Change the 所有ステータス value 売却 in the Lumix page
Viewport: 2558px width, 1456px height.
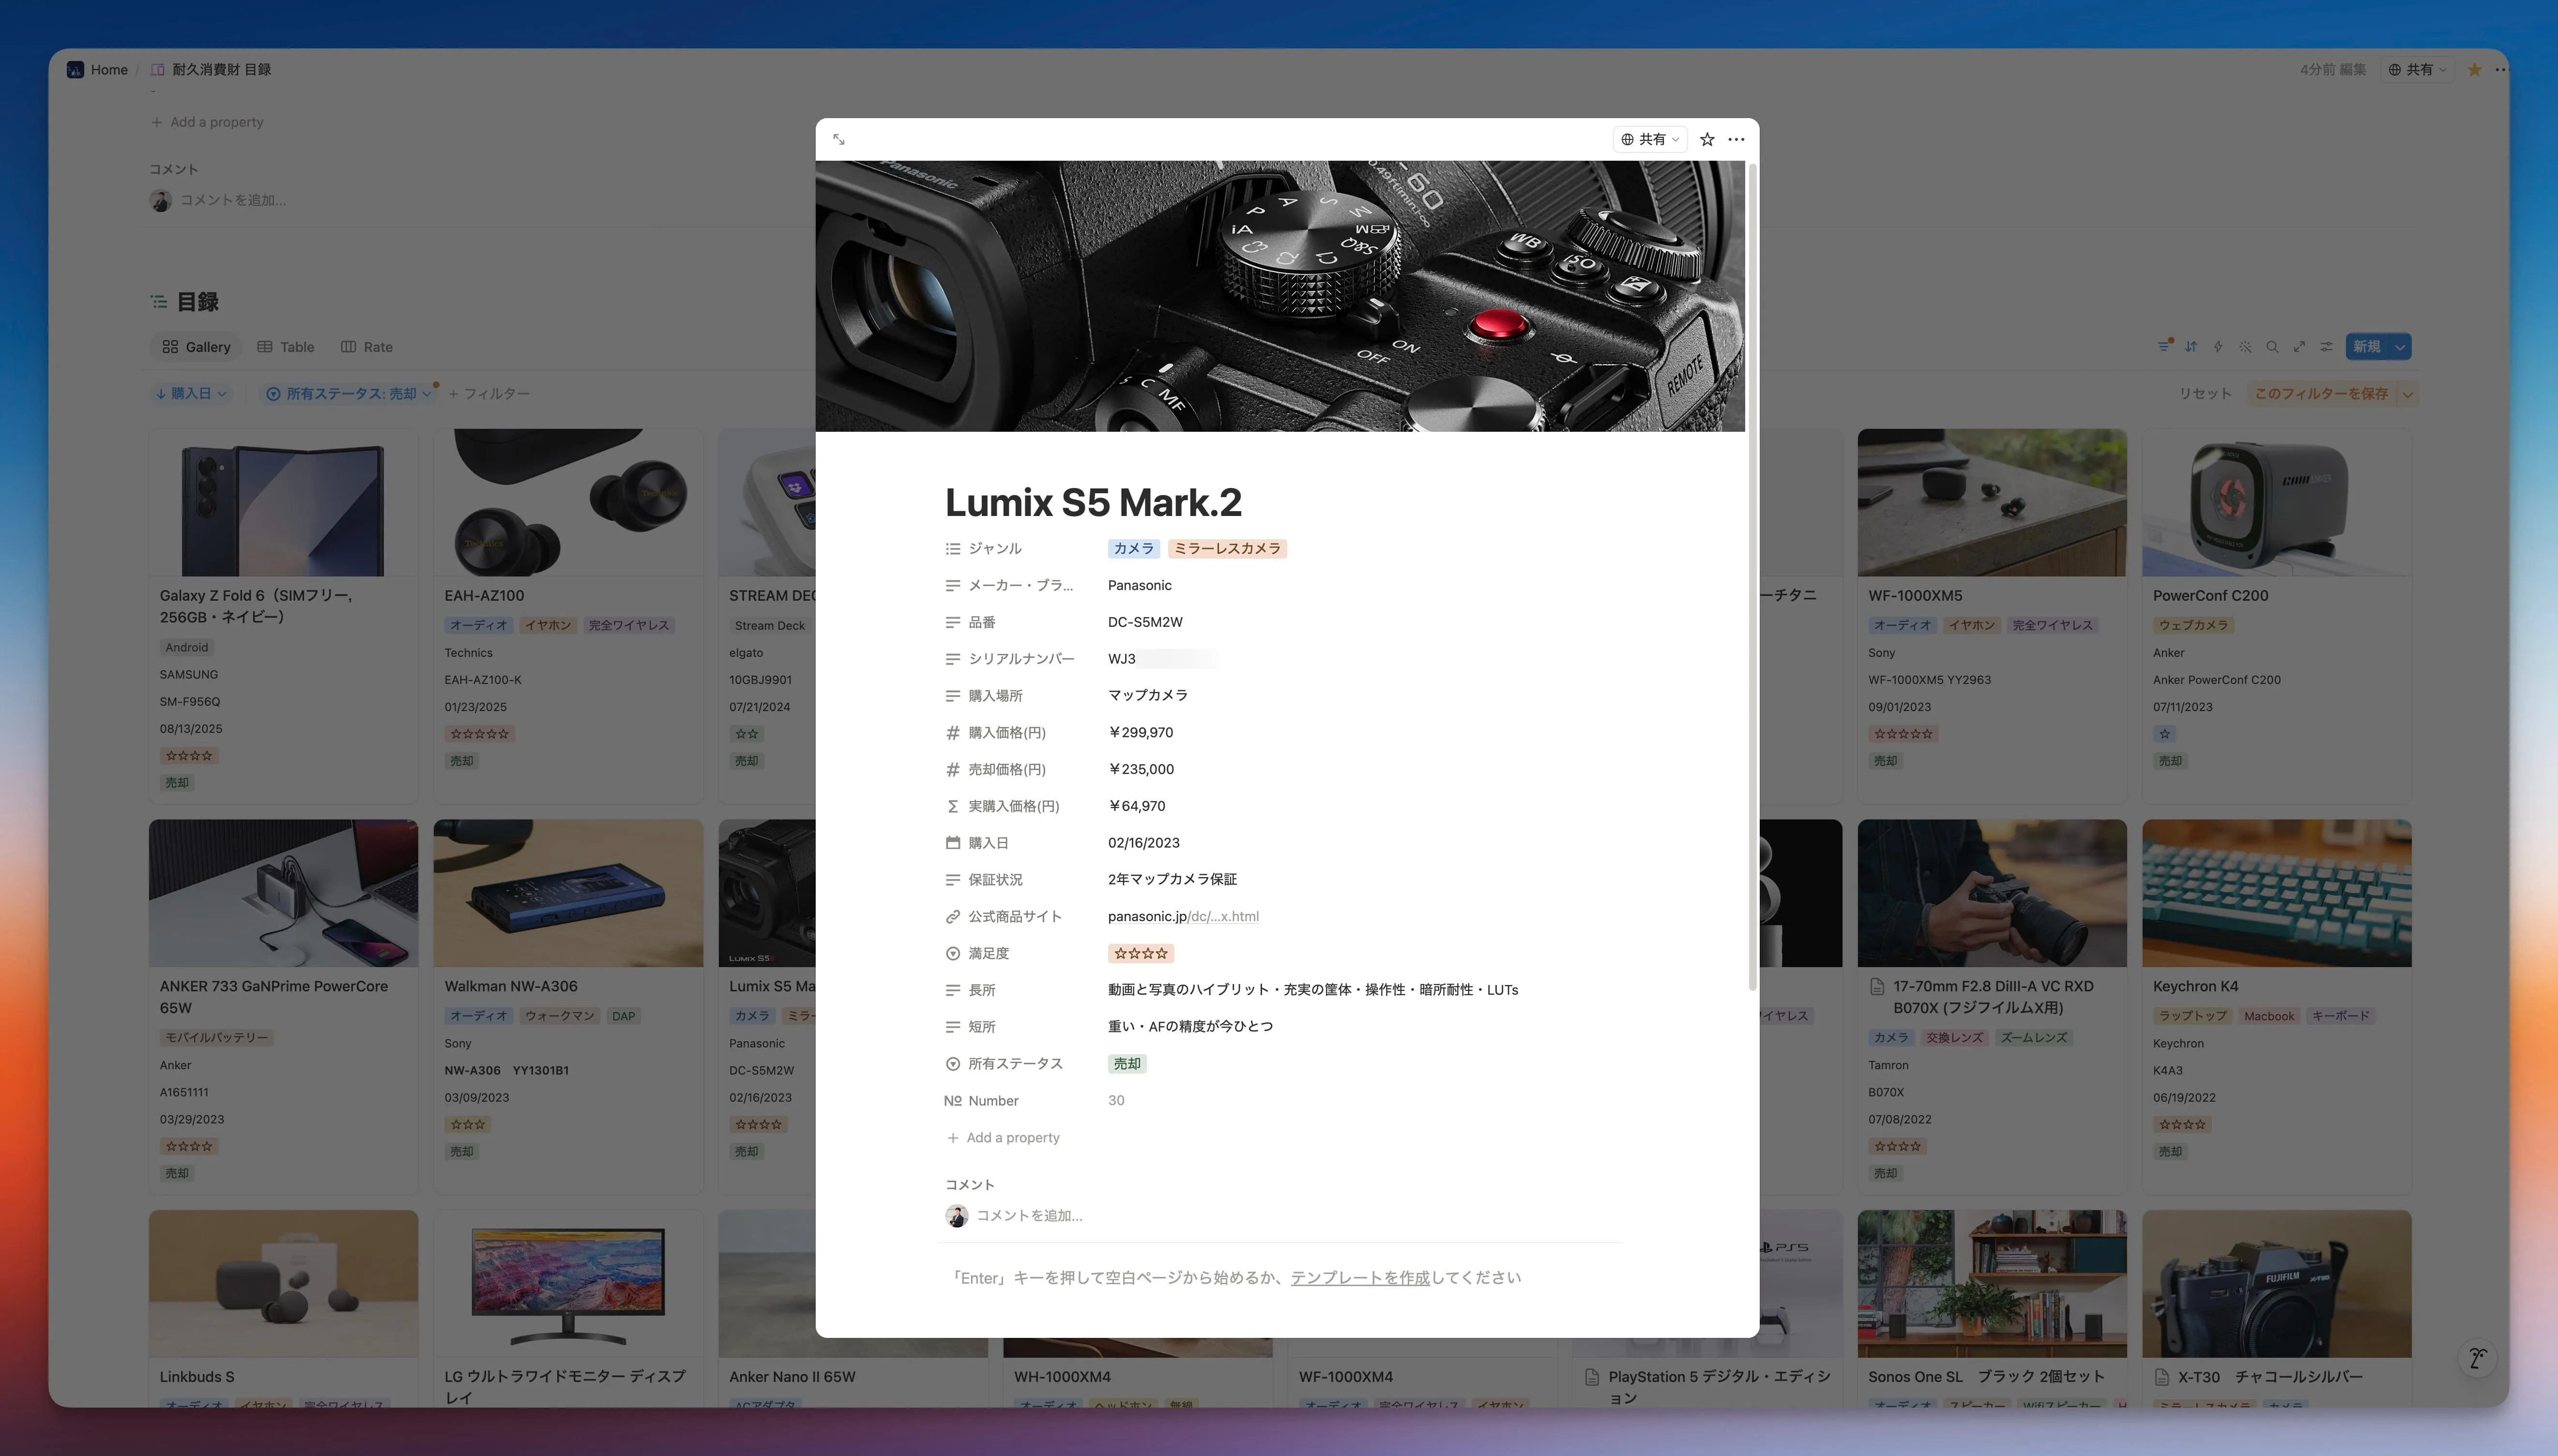(x=1127, y=1063)
